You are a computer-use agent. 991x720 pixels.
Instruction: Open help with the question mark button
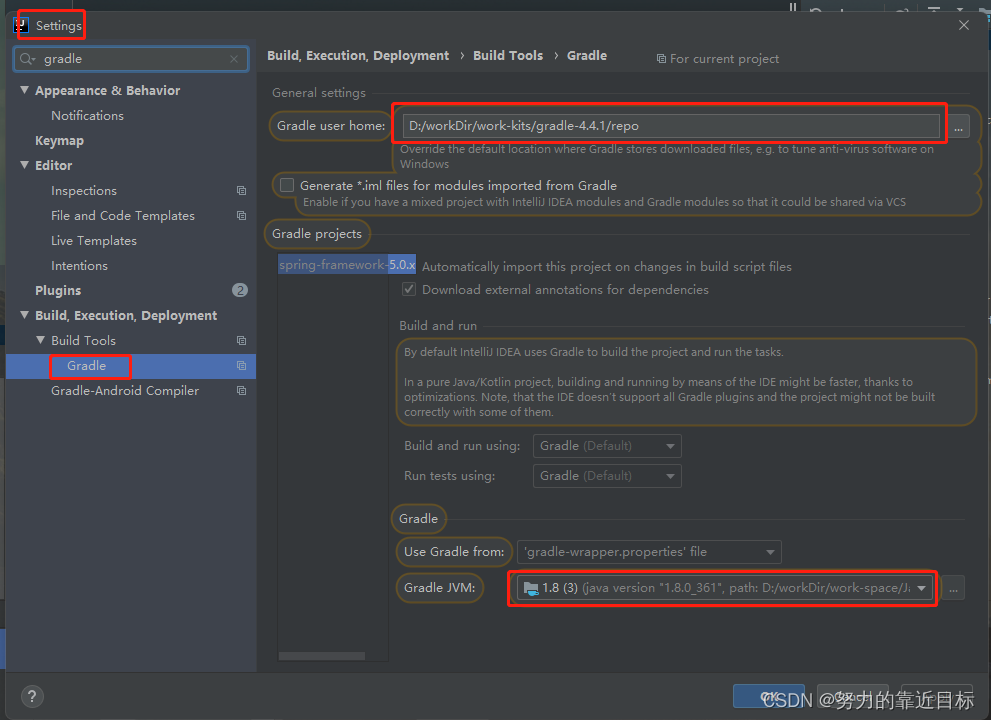pyautogui.click(x=32, y=697)
